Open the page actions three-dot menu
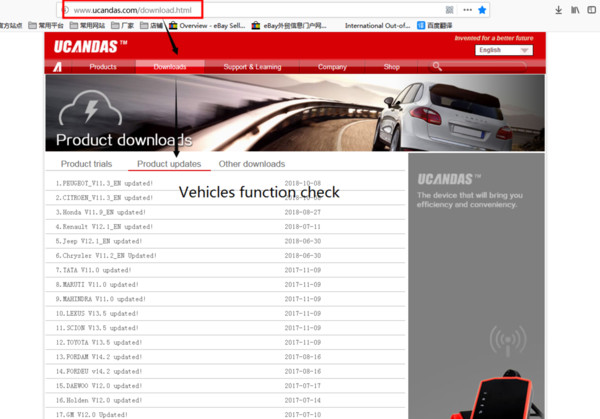600x419 pixels. click(x=467, y=10)
